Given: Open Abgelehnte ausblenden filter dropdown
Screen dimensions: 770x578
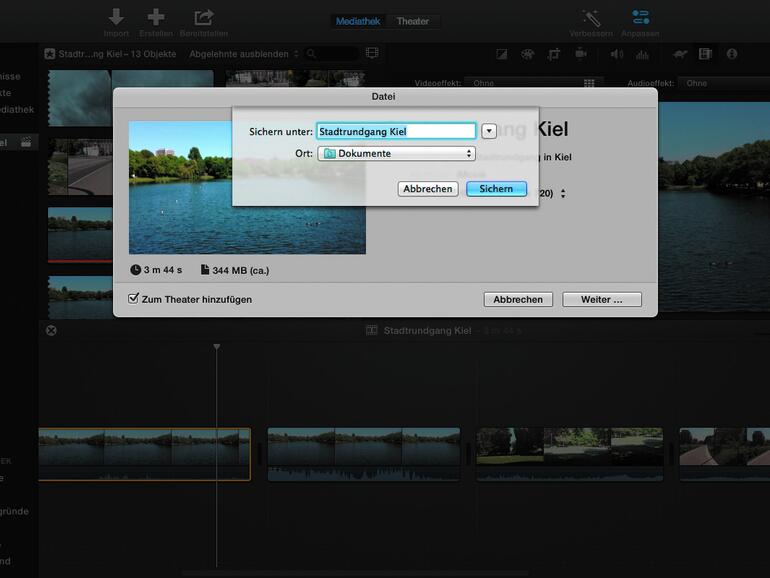Looking at the screenshot, I should point(243,54).
